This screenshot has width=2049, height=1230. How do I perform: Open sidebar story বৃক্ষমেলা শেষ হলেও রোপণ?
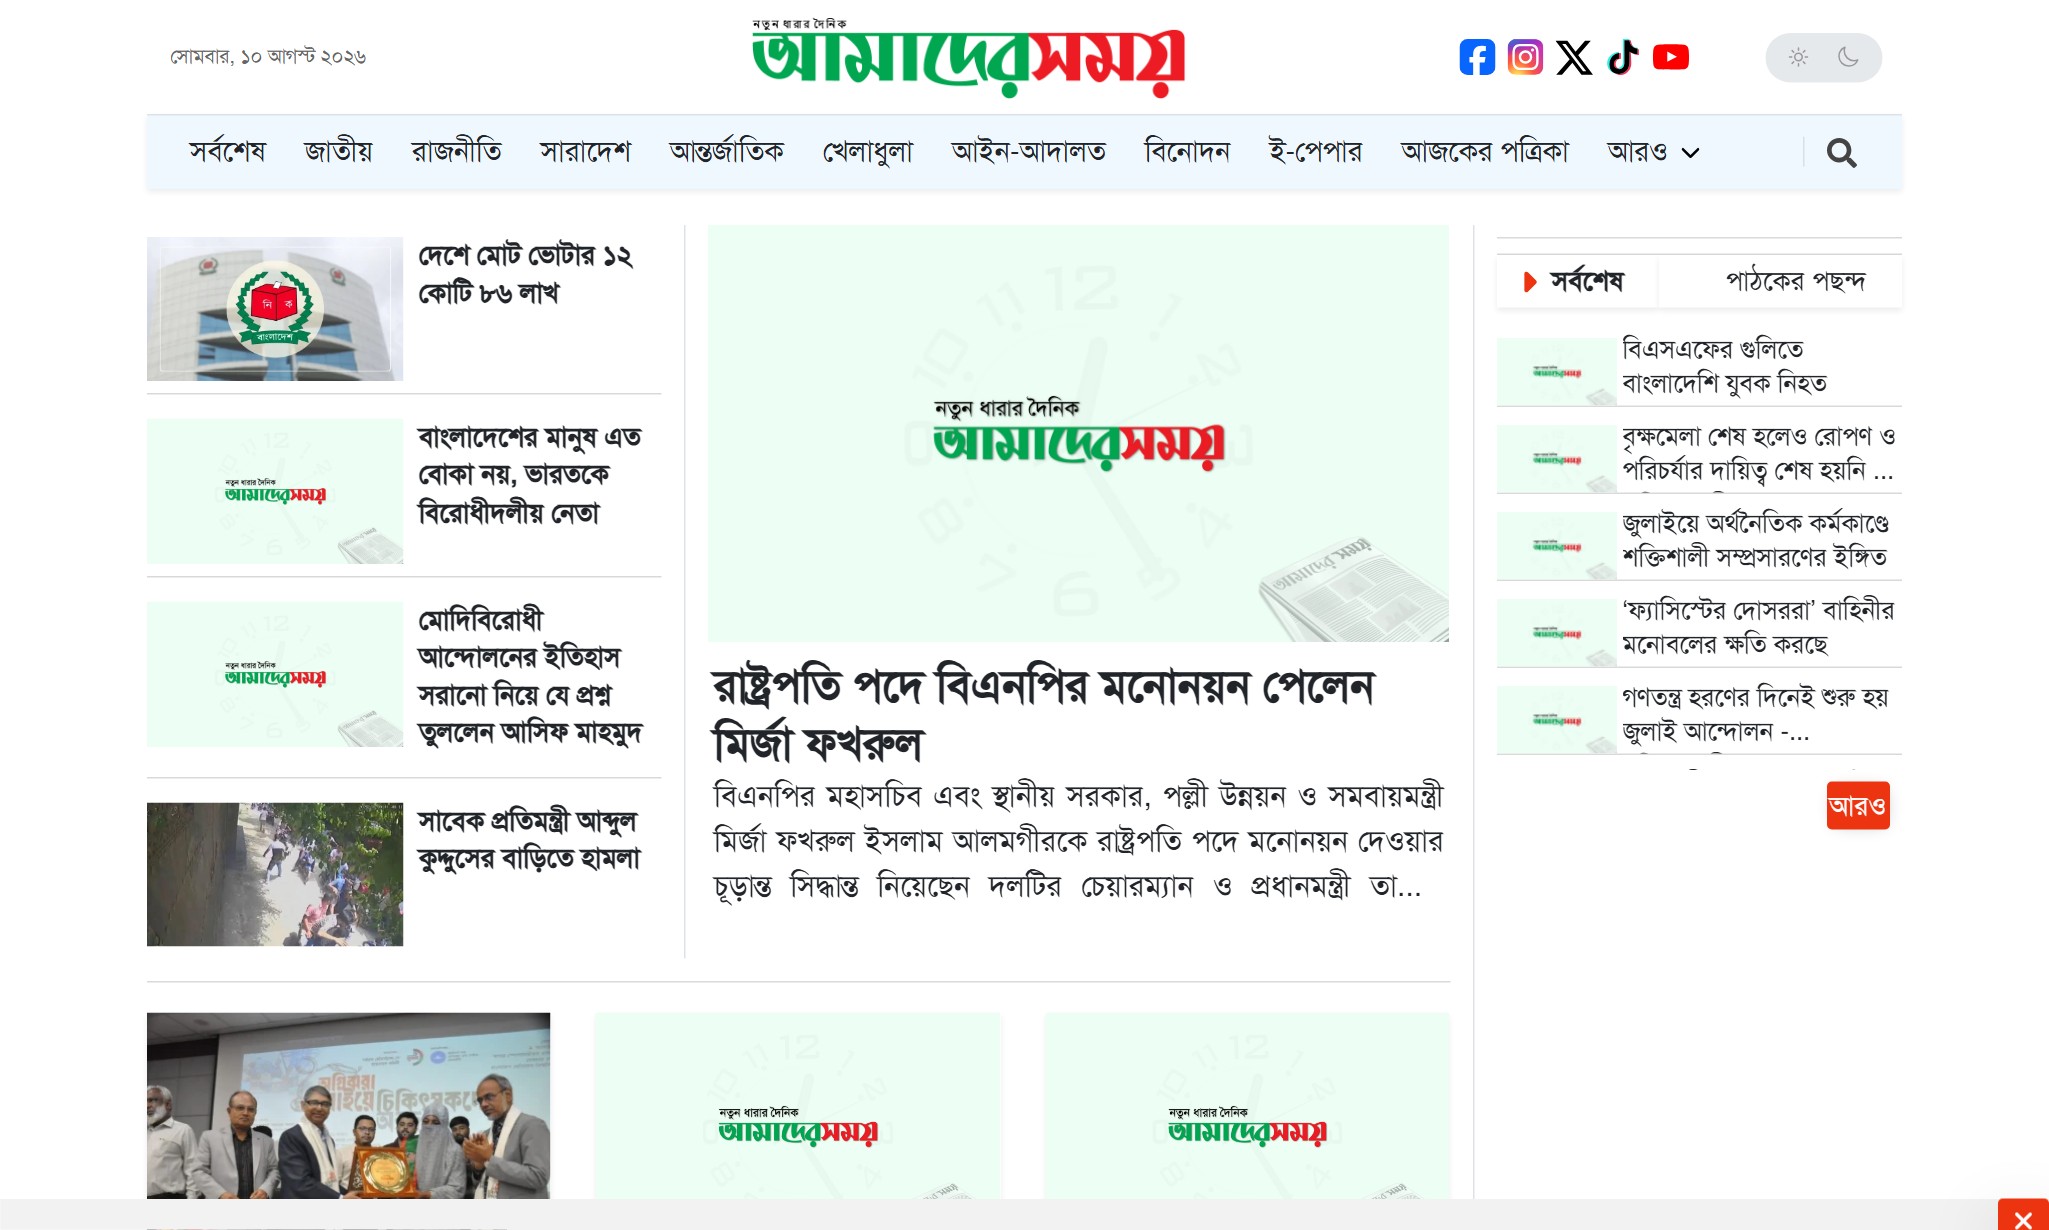coord(1758,453)
